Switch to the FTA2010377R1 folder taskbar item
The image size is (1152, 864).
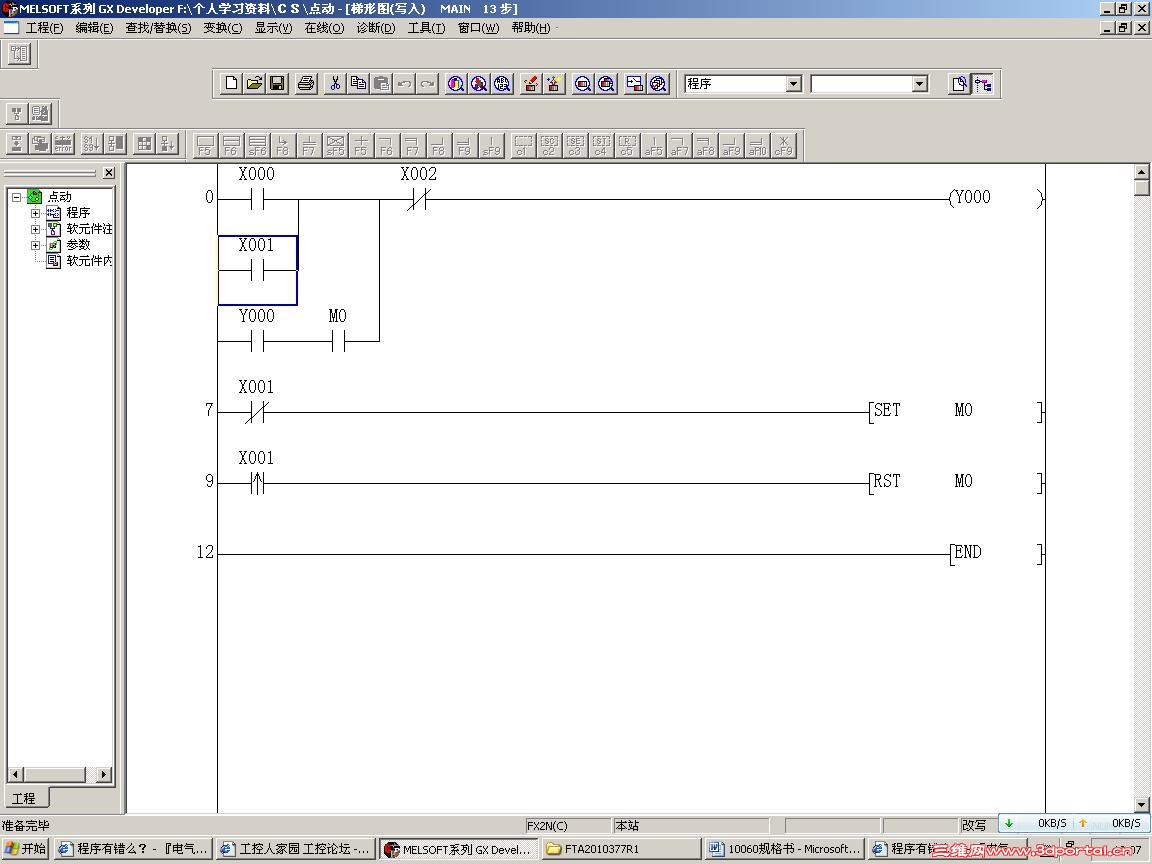tap(622, 849)
